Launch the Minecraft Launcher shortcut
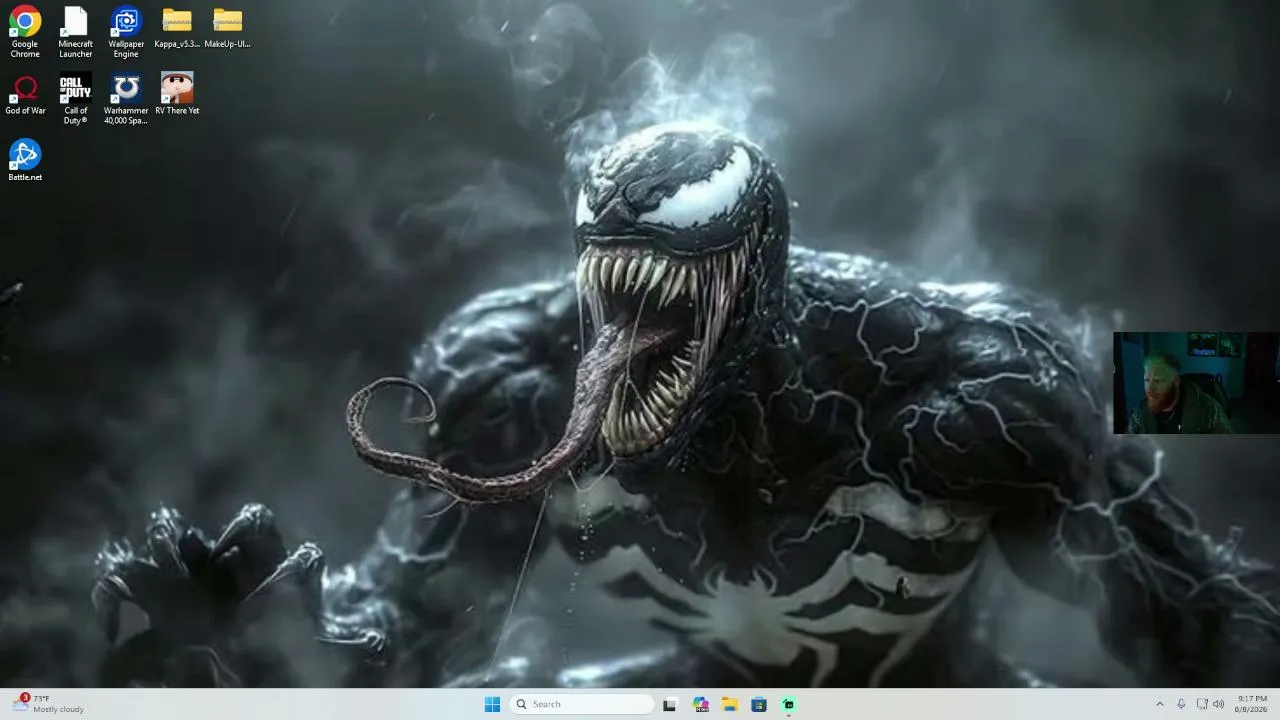Image resolution: width=1280 pixels, height=720 pixels. coord(75,32)
